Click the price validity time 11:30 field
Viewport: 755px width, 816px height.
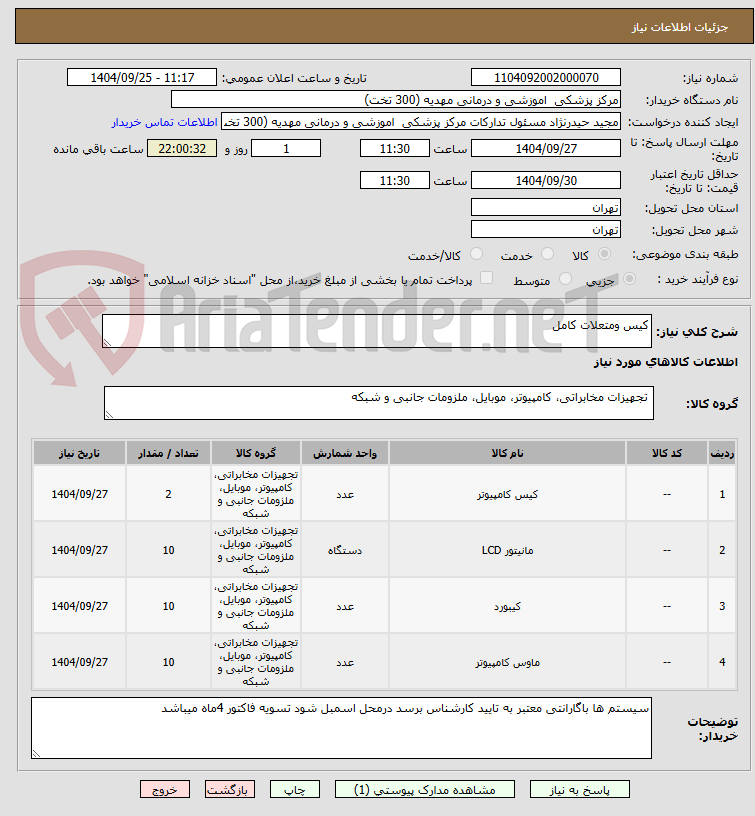coord(394,181)
